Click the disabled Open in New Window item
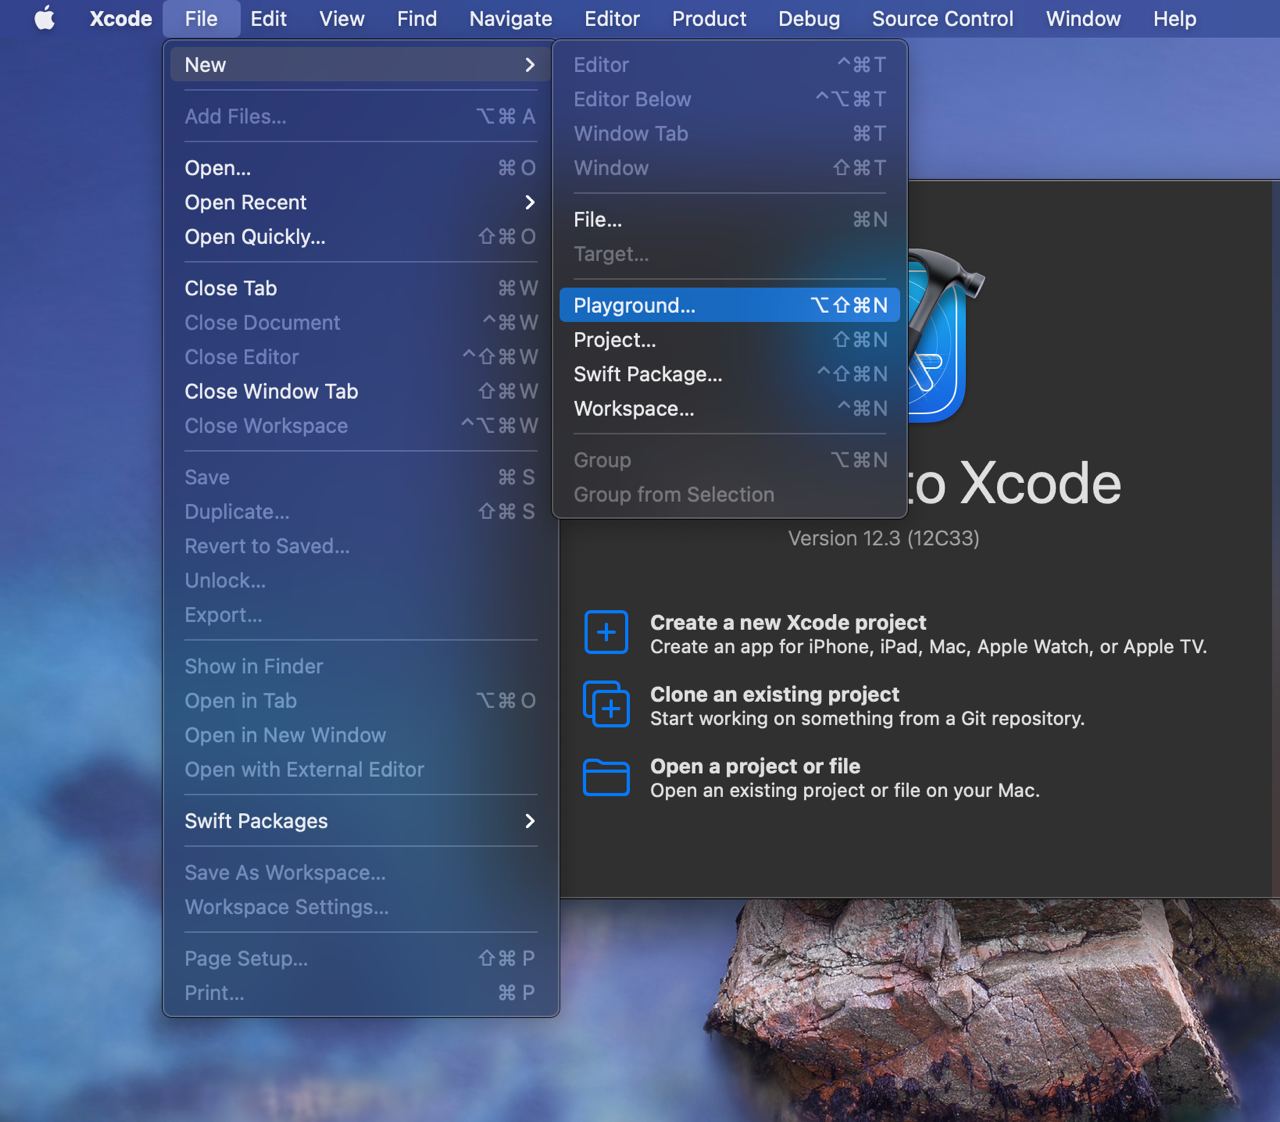 [x=361, y=736]
